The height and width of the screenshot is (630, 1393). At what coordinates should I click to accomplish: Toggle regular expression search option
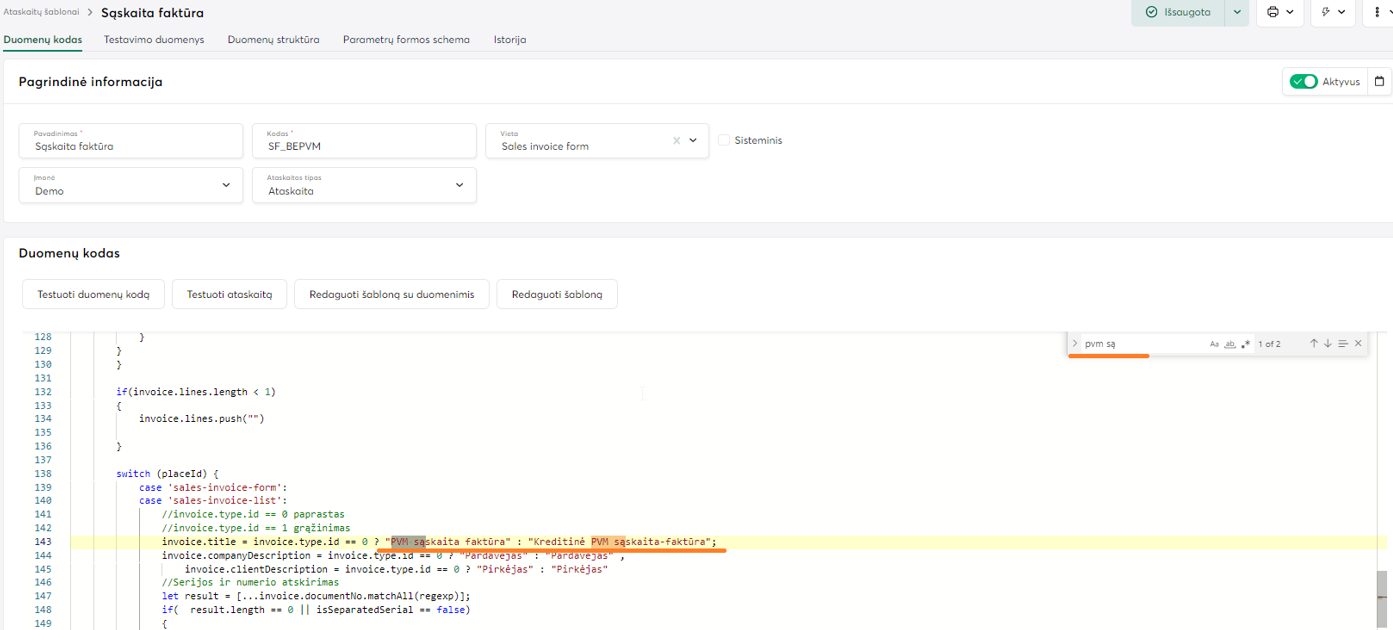[x=1245, y=344]
